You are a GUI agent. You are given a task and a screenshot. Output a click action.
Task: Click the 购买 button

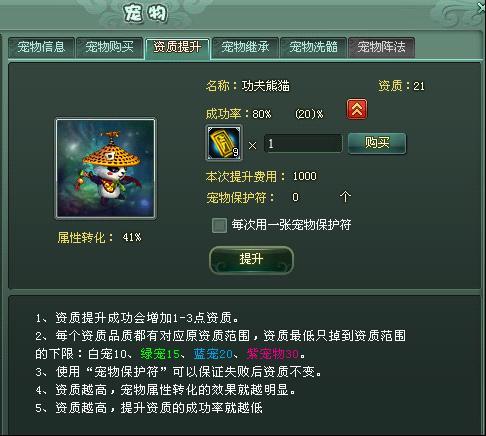(x=377, y=143)
